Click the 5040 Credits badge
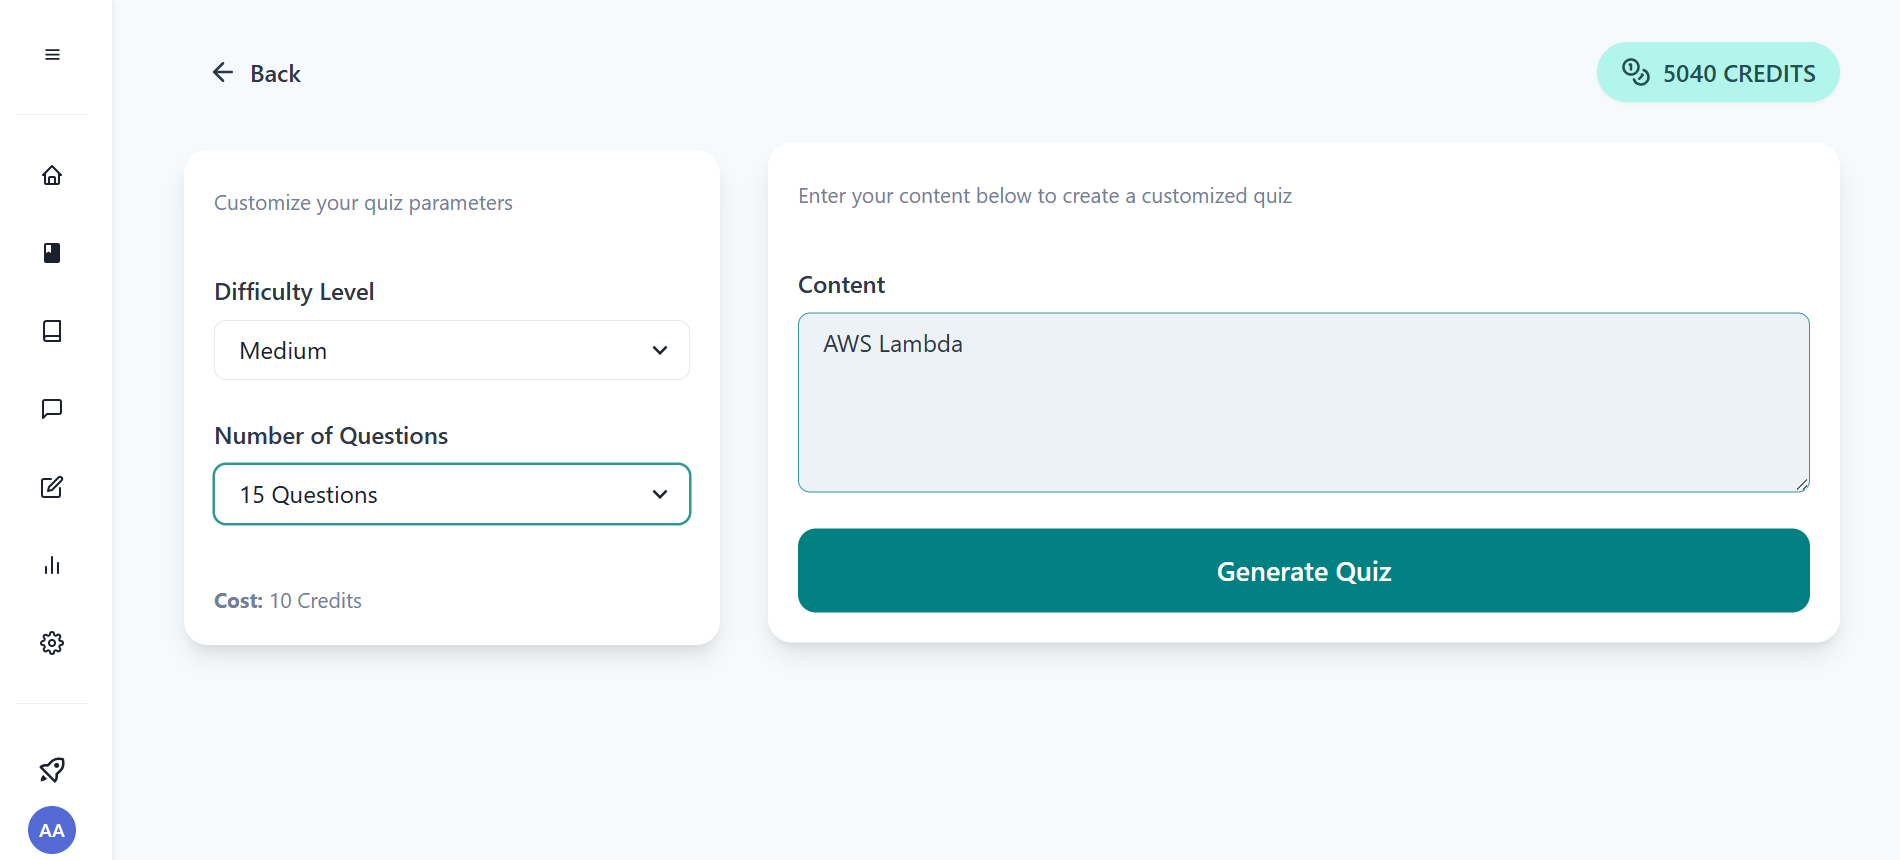This screenshot has width=1900, height=860. pos(1718,73)
